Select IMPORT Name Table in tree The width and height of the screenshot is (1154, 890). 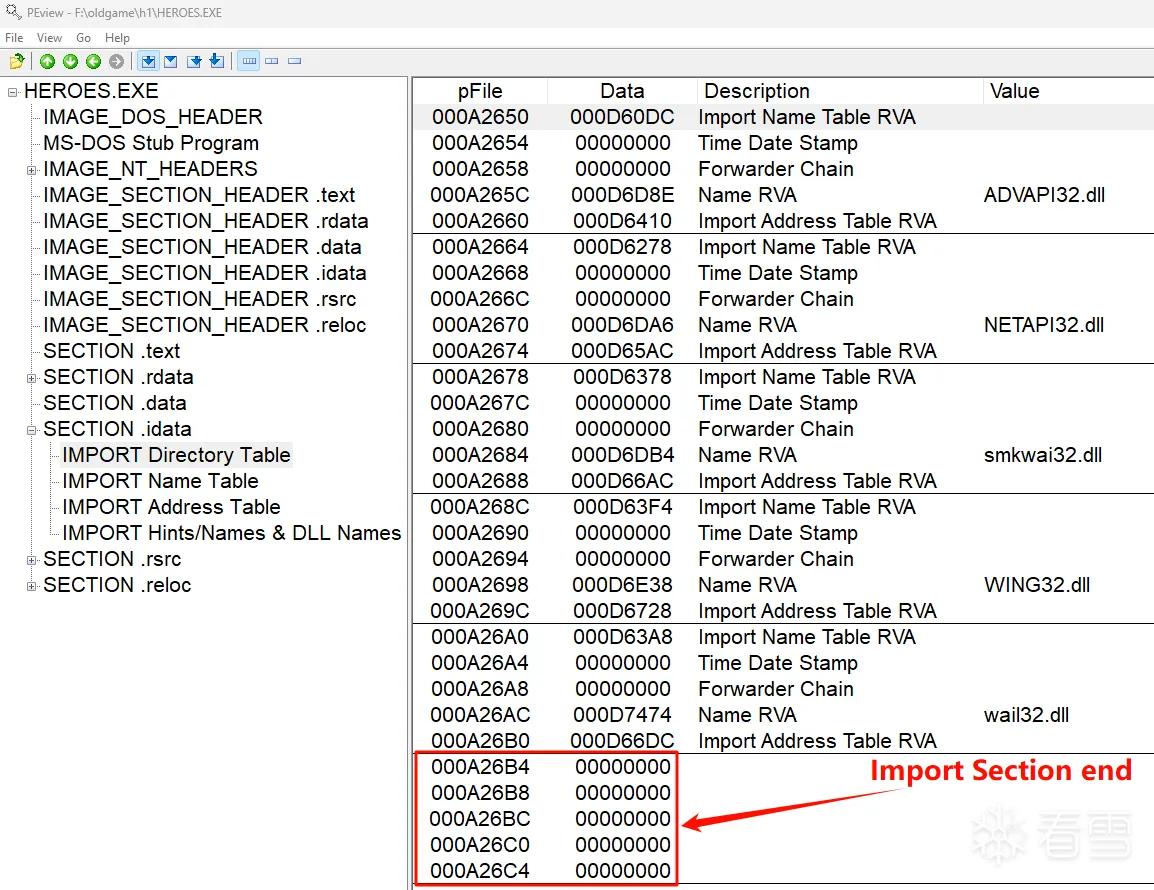pyautogui.click(x=160, y=481)
